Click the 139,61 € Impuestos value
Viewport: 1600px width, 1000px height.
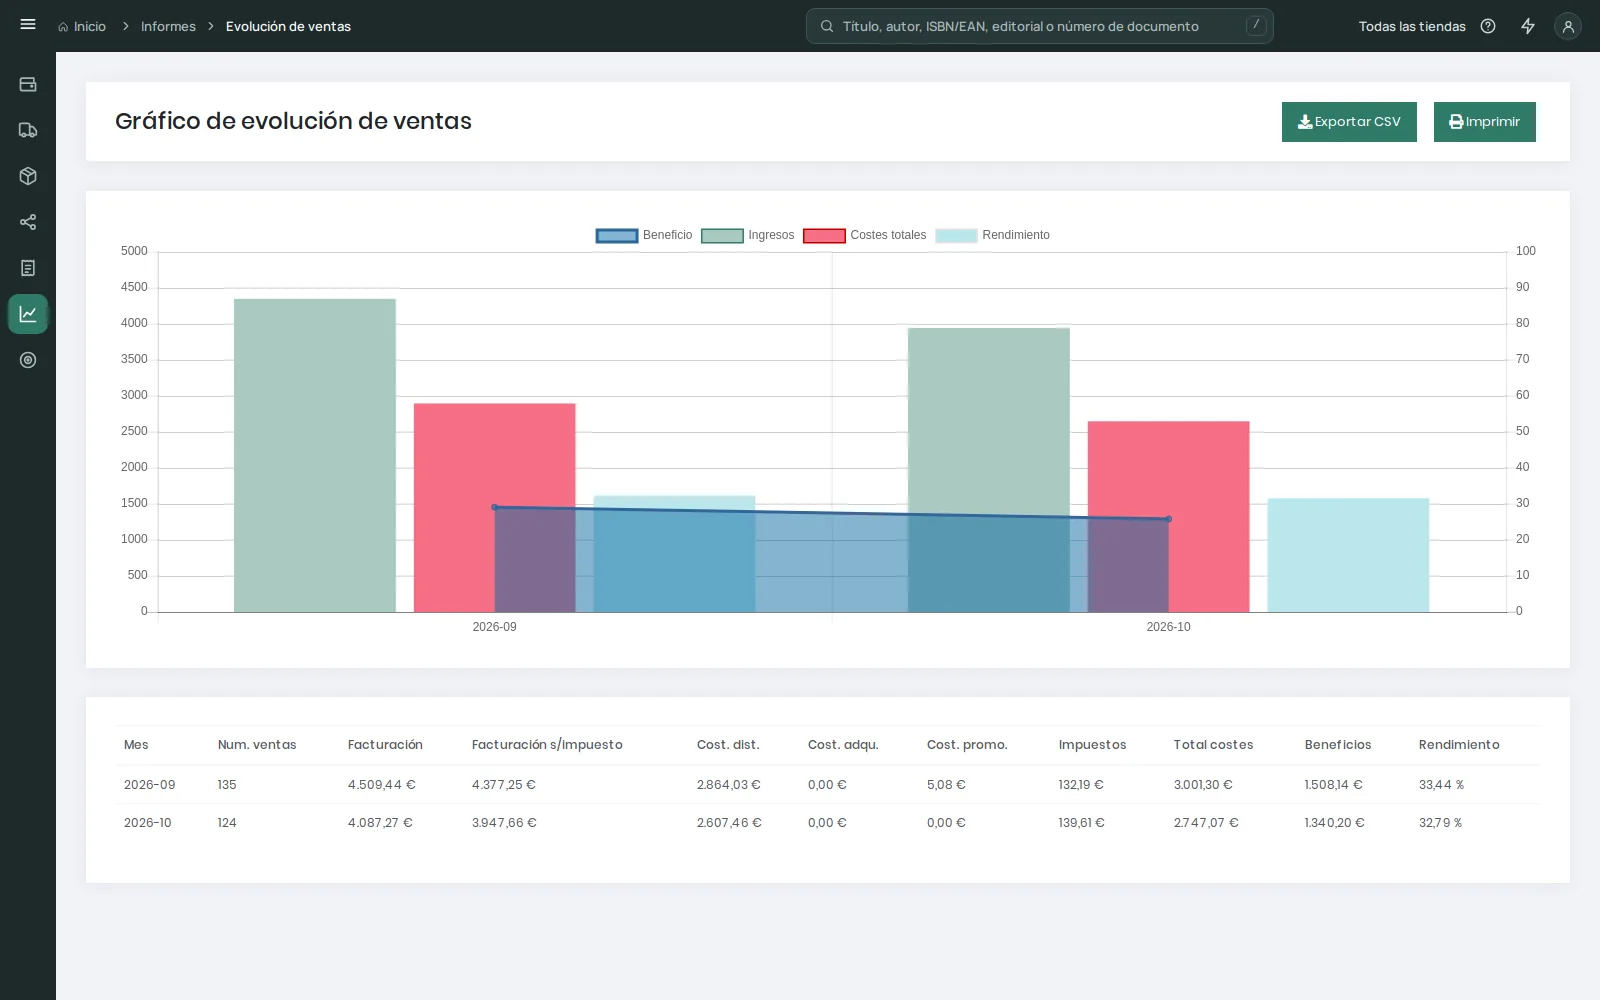pyautogui.click(x=1081, y=823)
